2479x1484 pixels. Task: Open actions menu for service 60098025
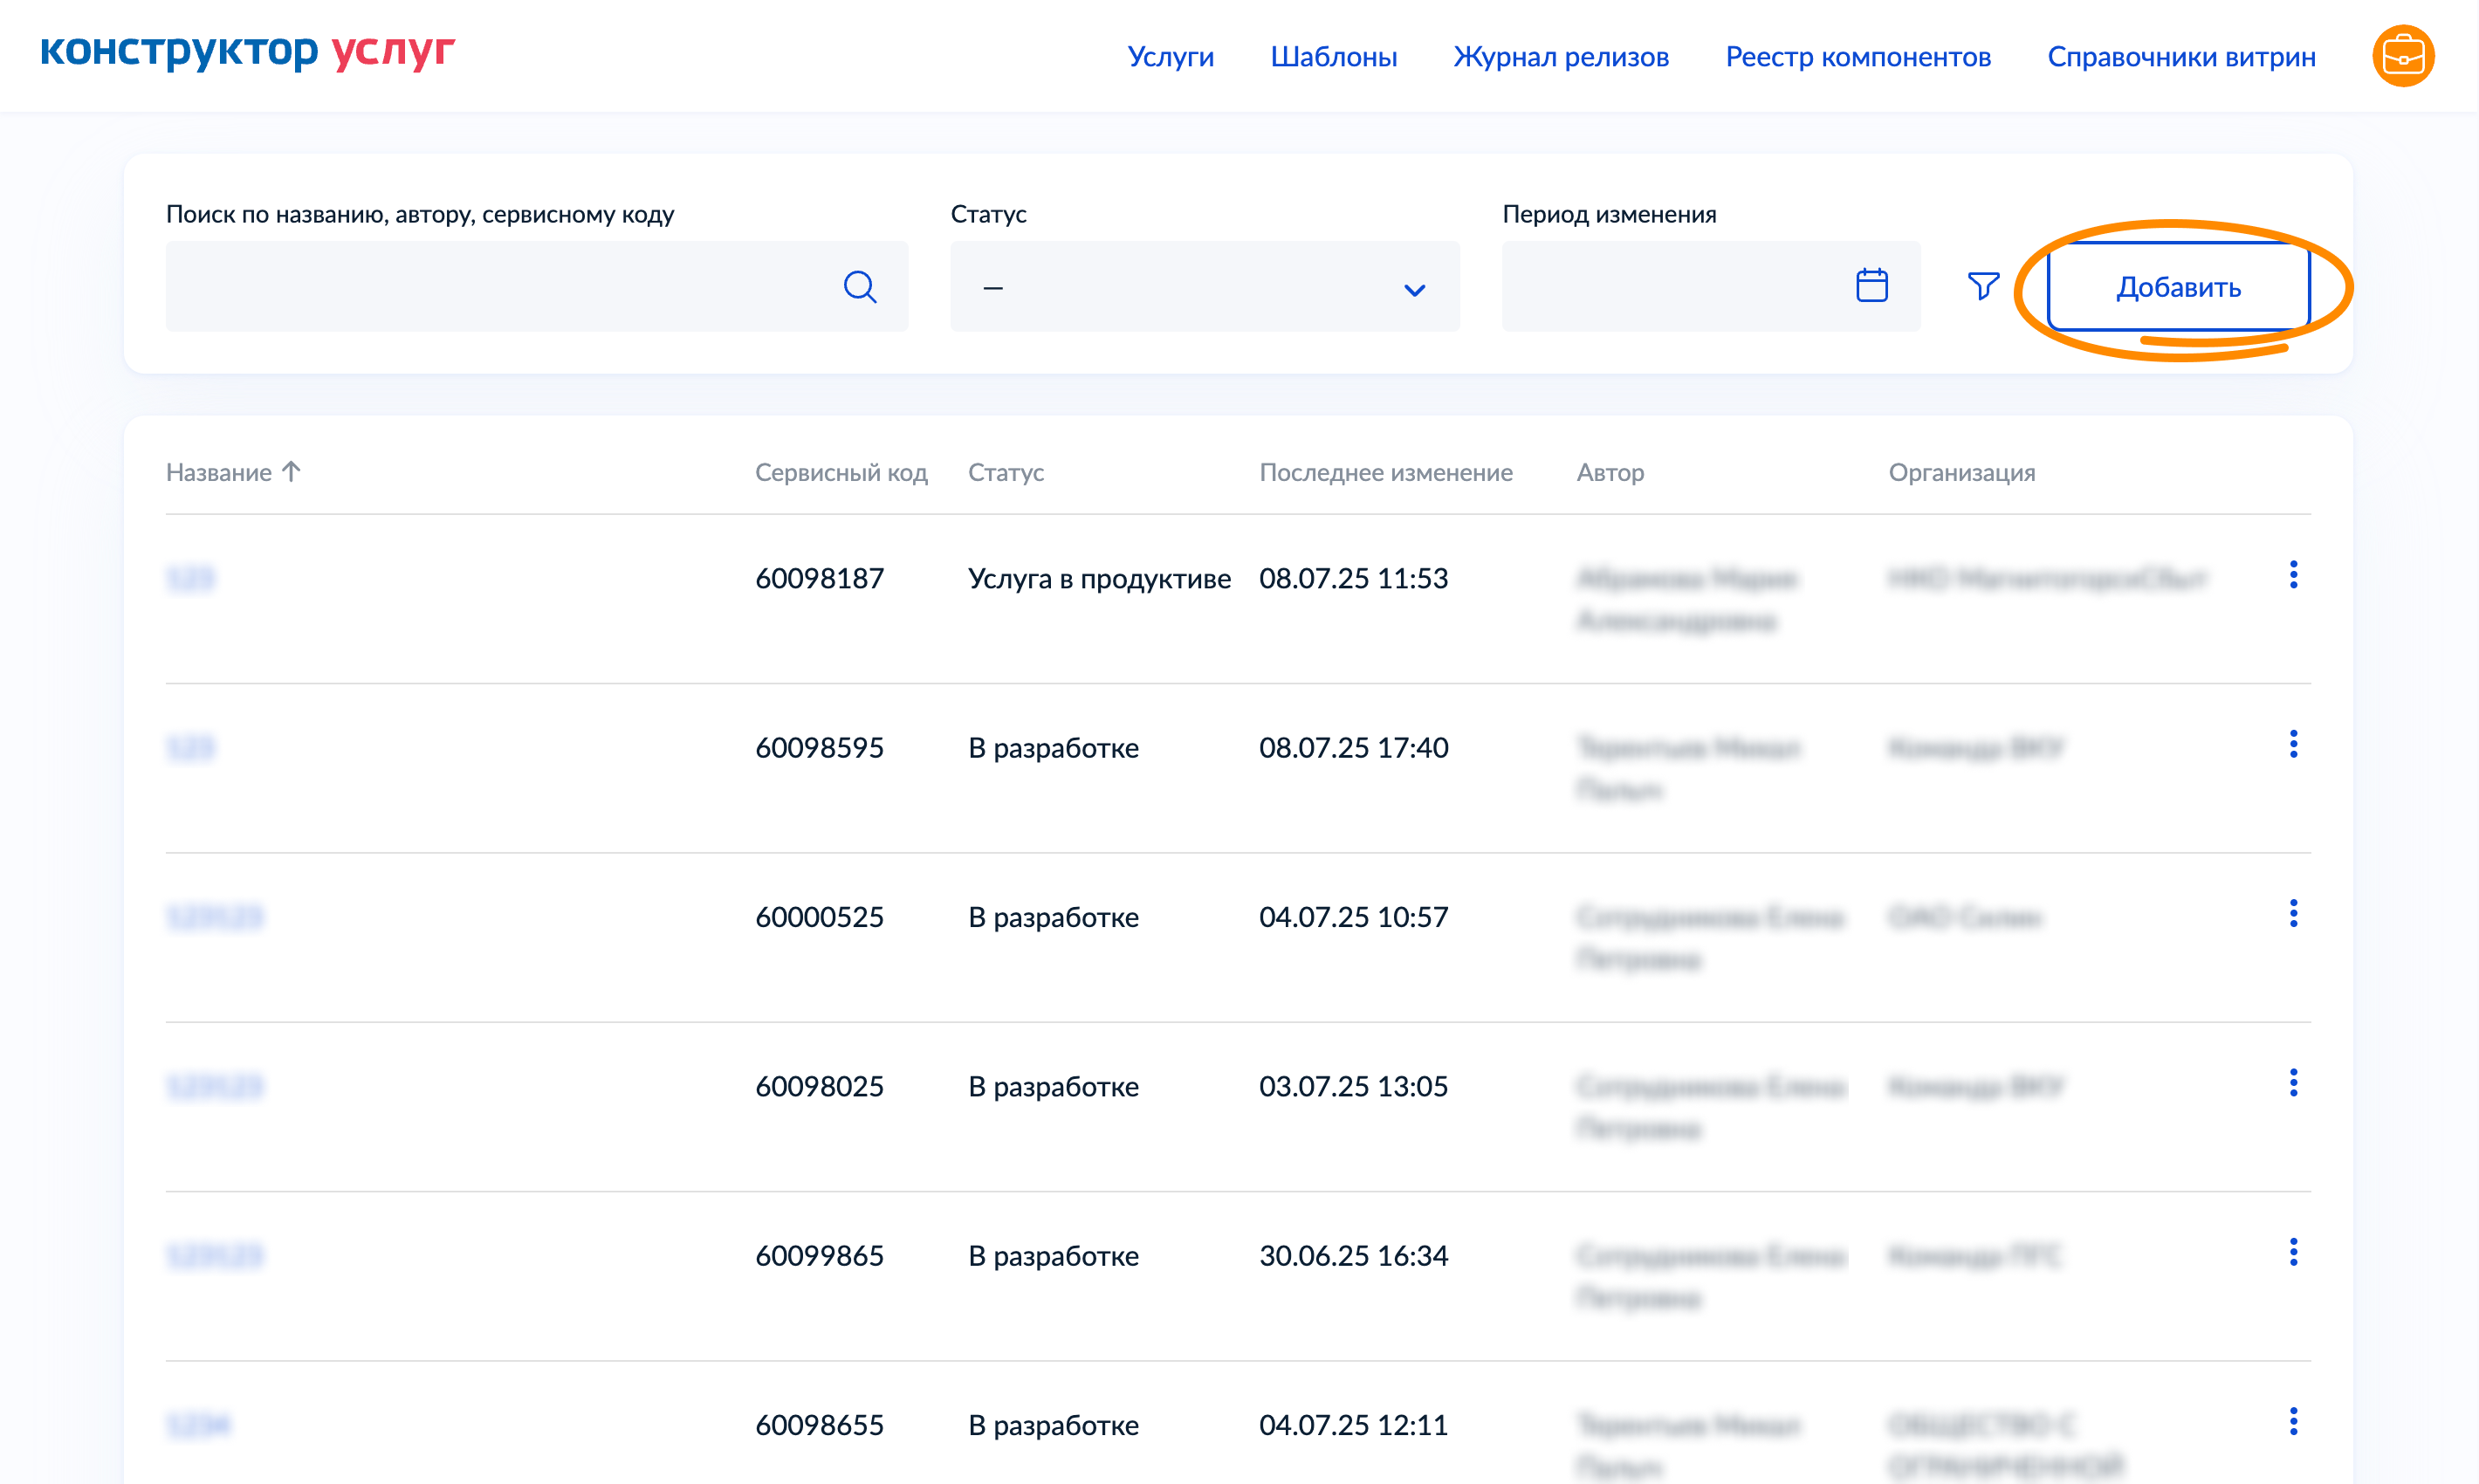click(x=2293, y=1082)
